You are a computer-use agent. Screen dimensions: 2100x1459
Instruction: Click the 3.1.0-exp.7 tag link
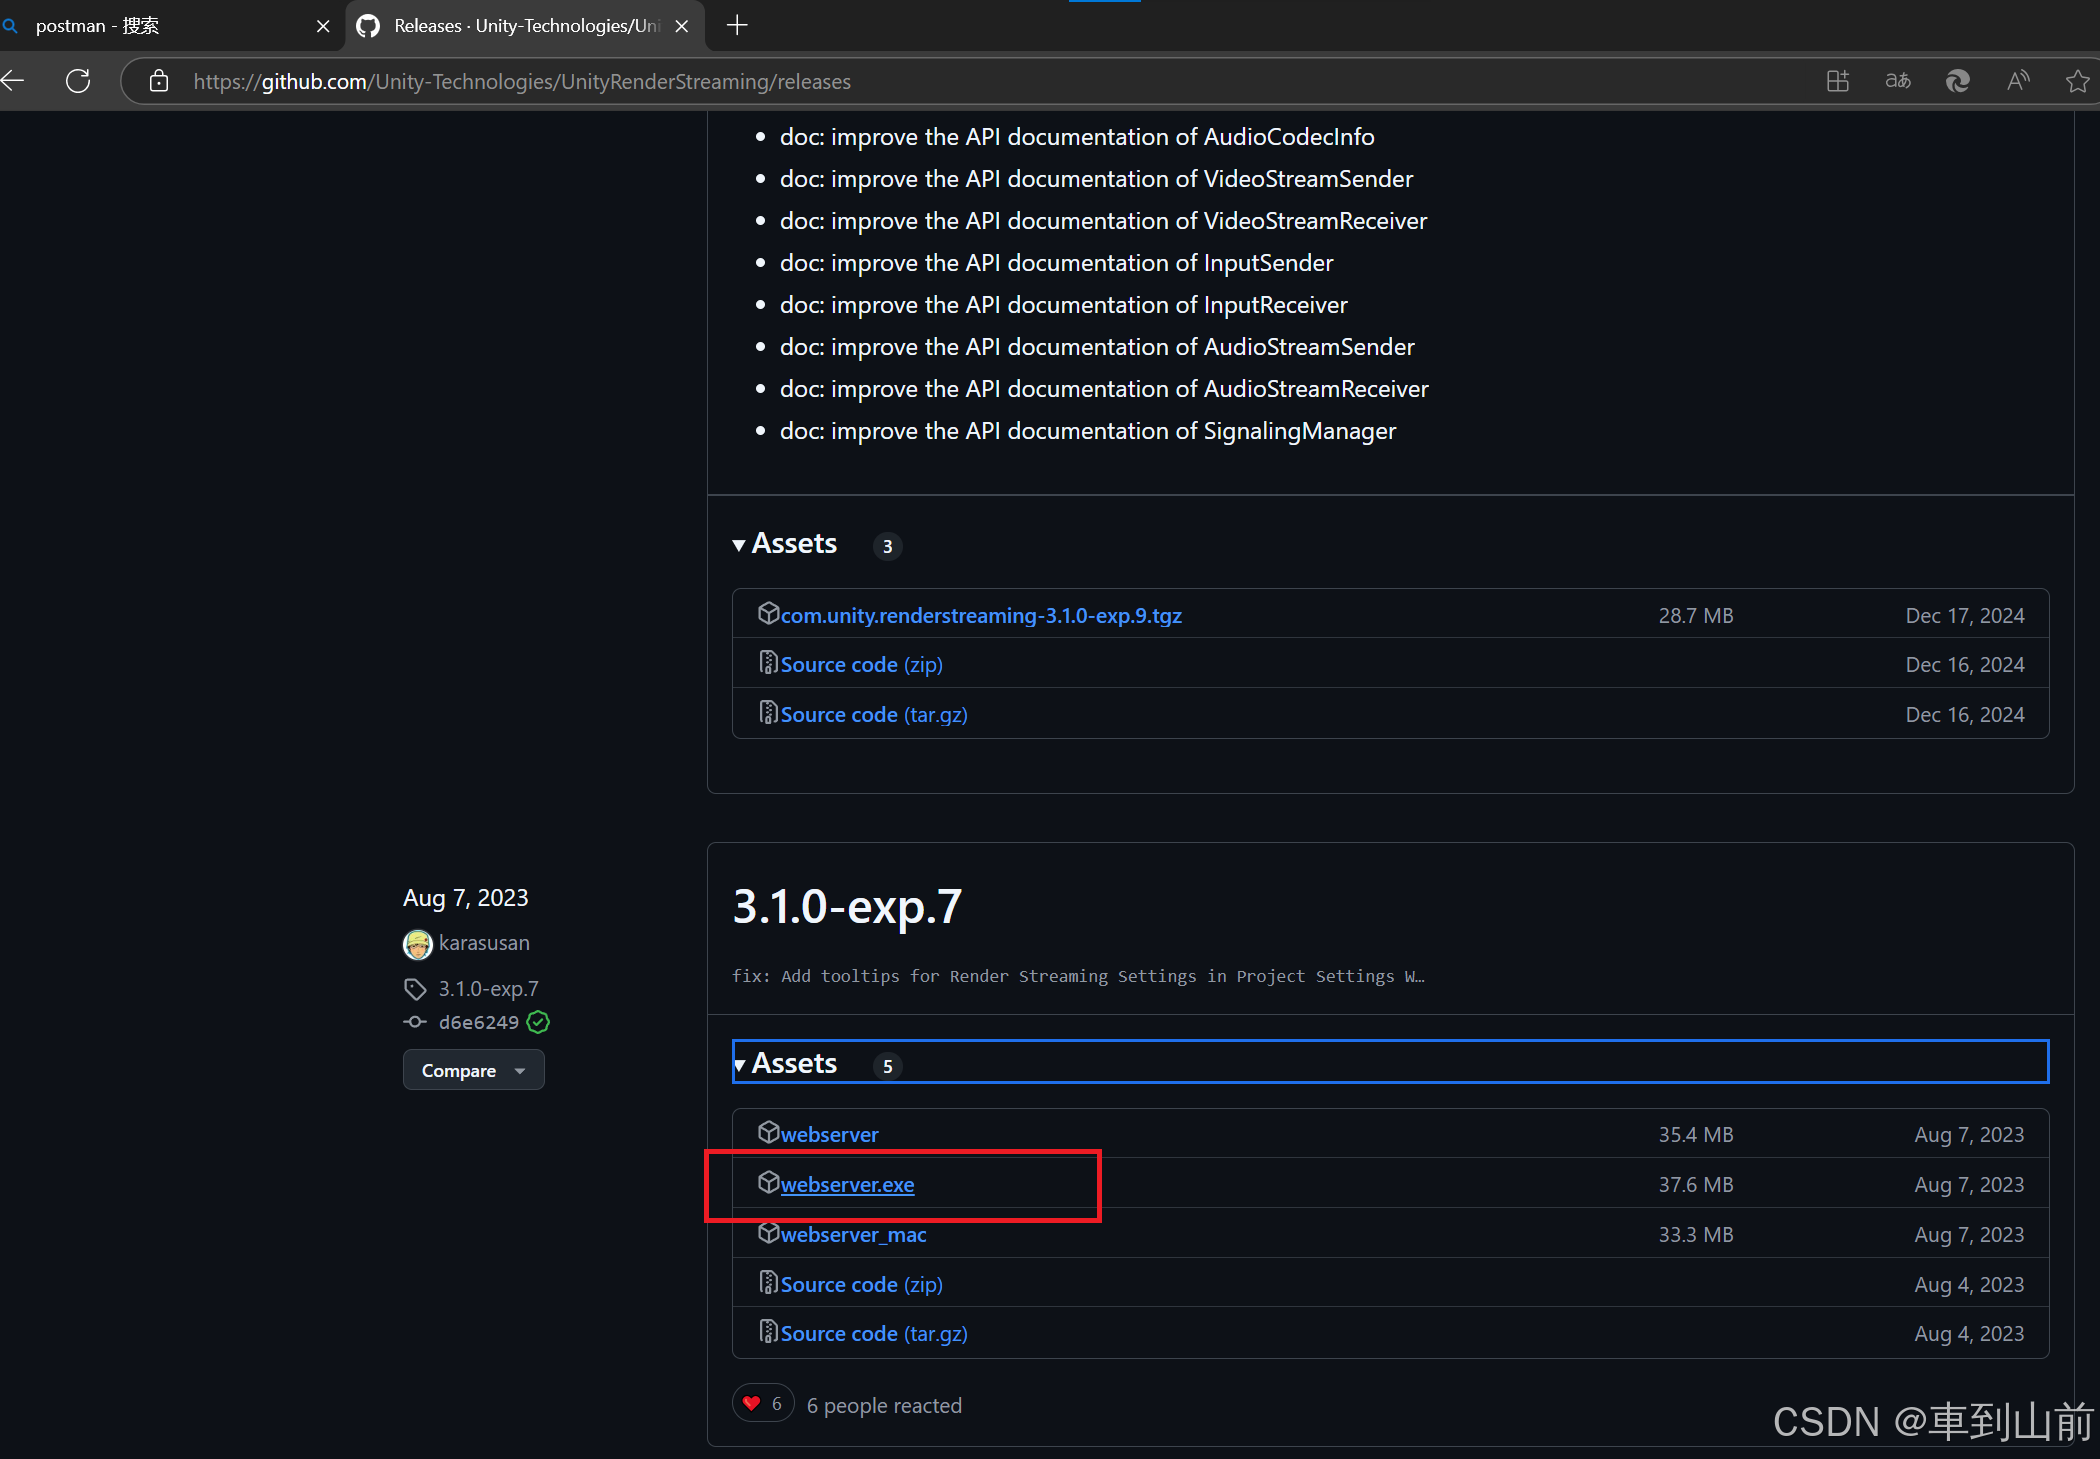pos(488,989)
